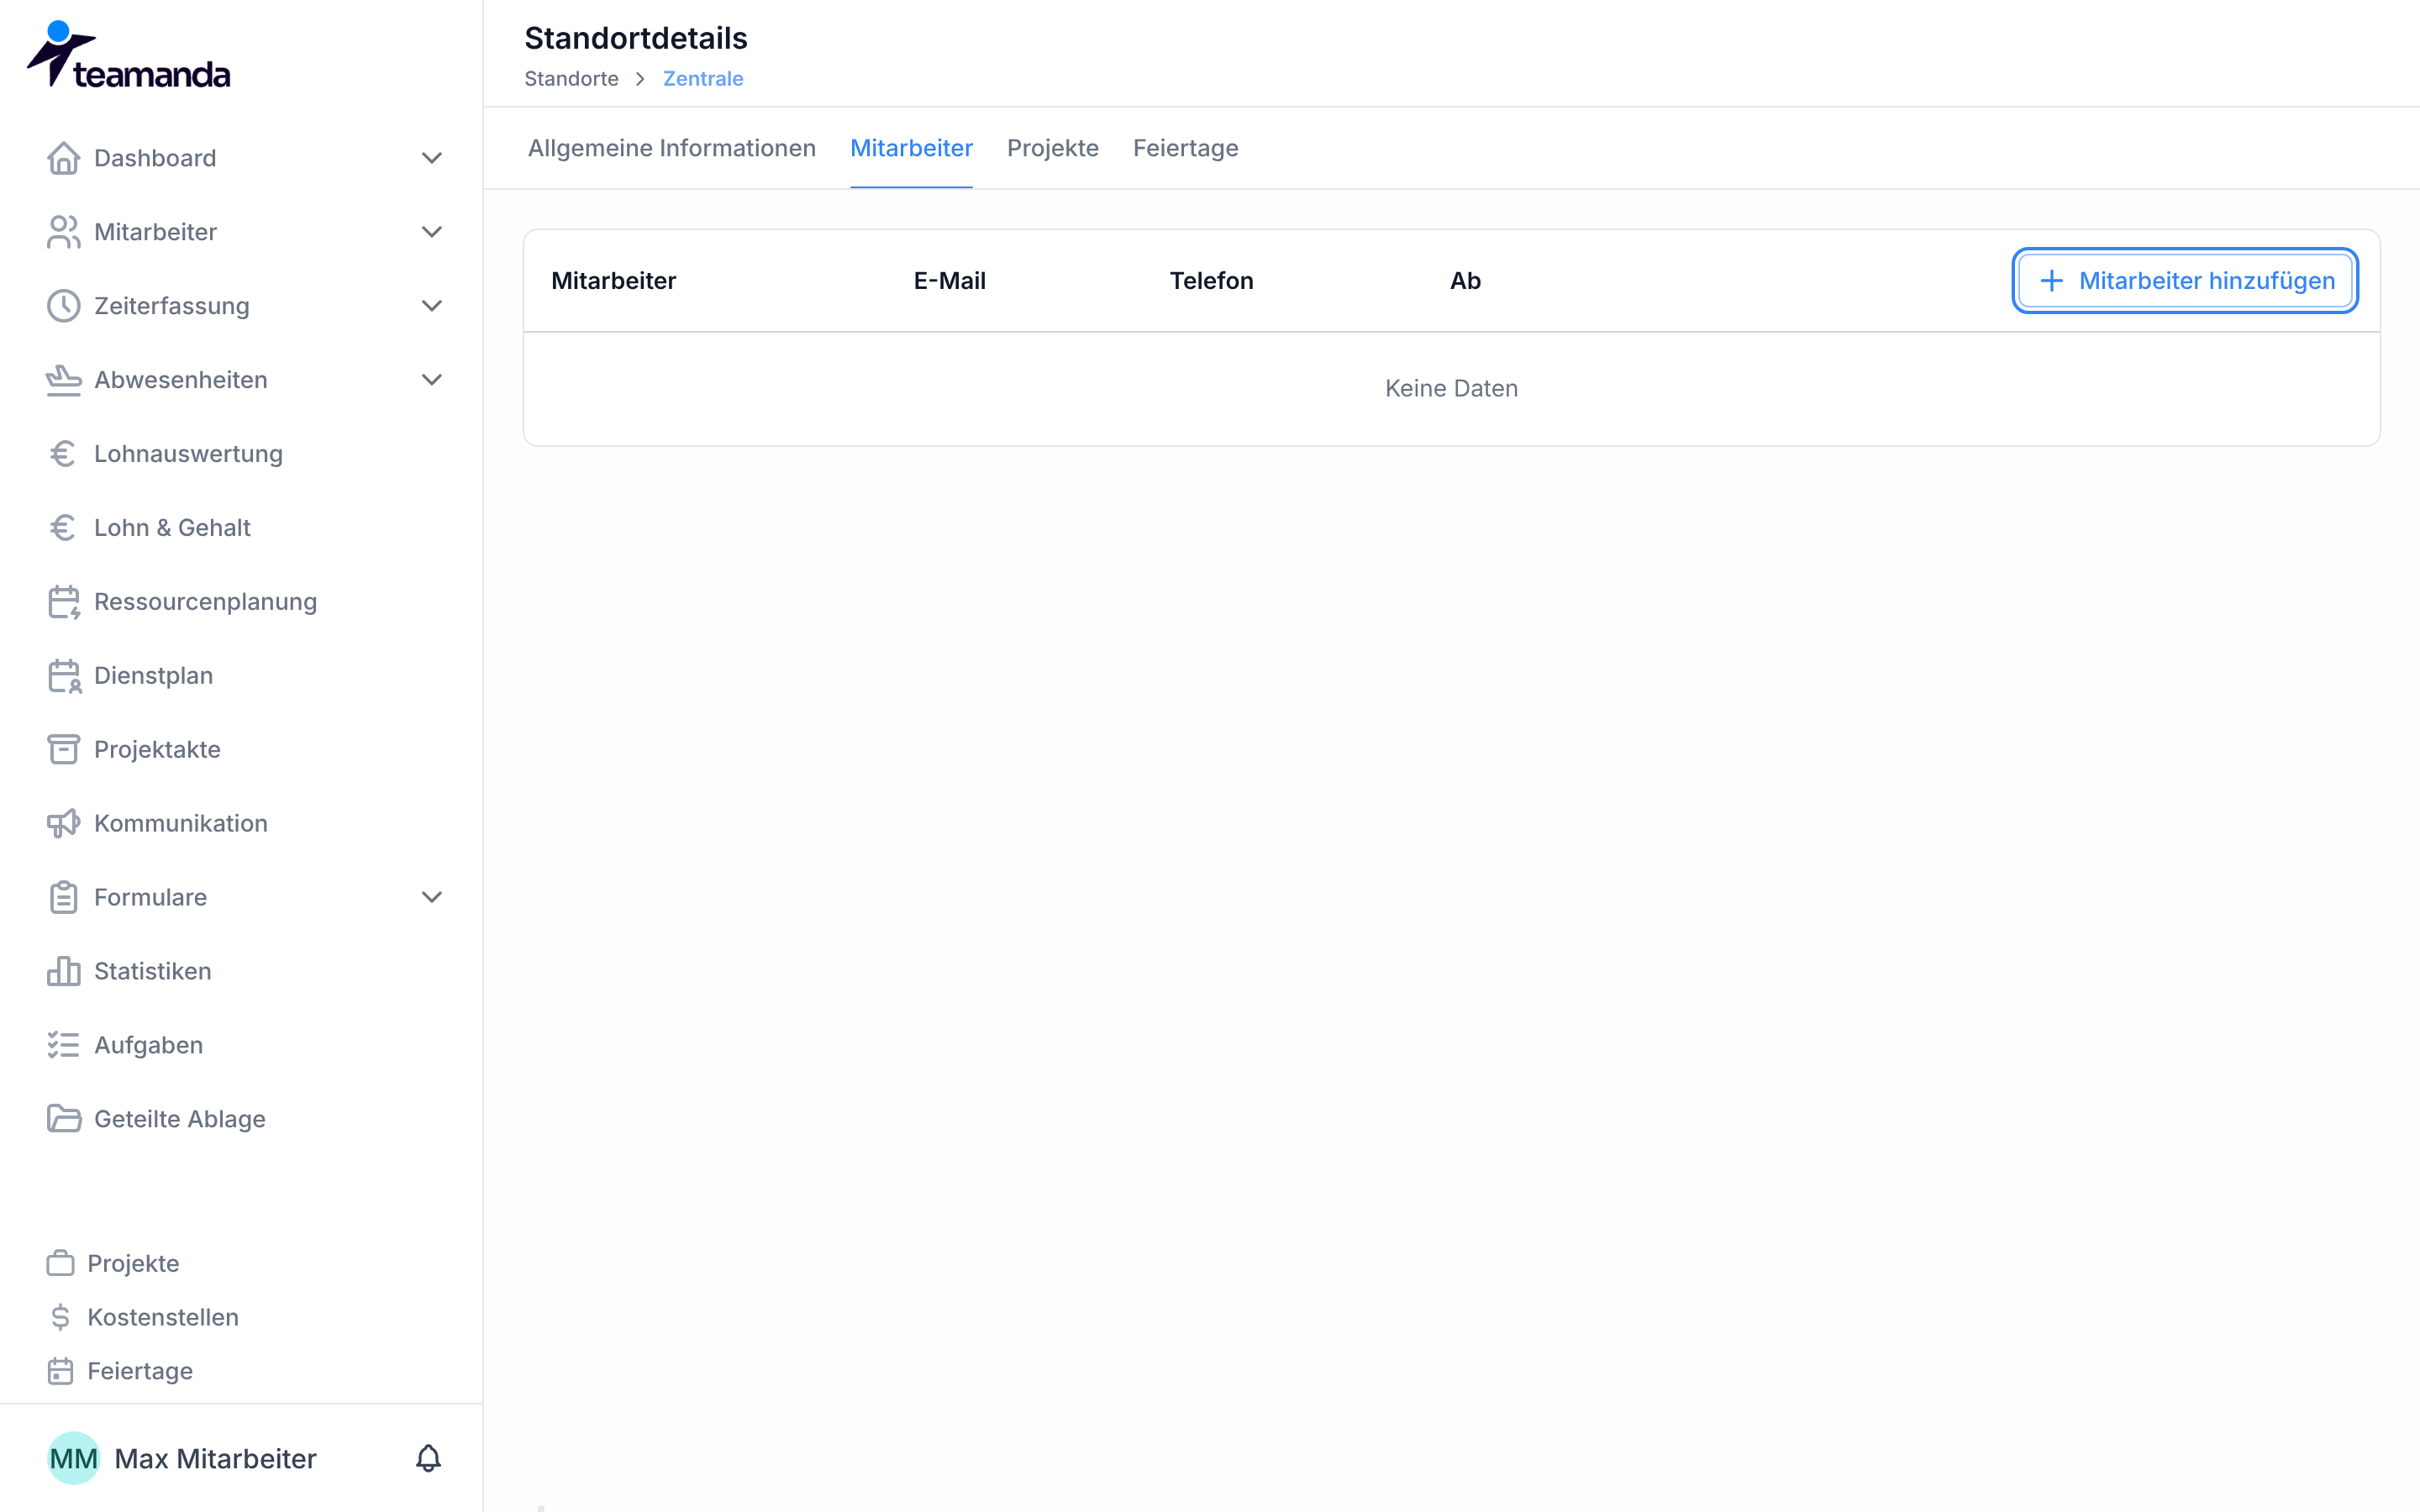Image resolution: width=2420 pixels, height=1512 pixels.
Task: Expand the Abwesenheiten chevron
Action: [x=432, y=380]
